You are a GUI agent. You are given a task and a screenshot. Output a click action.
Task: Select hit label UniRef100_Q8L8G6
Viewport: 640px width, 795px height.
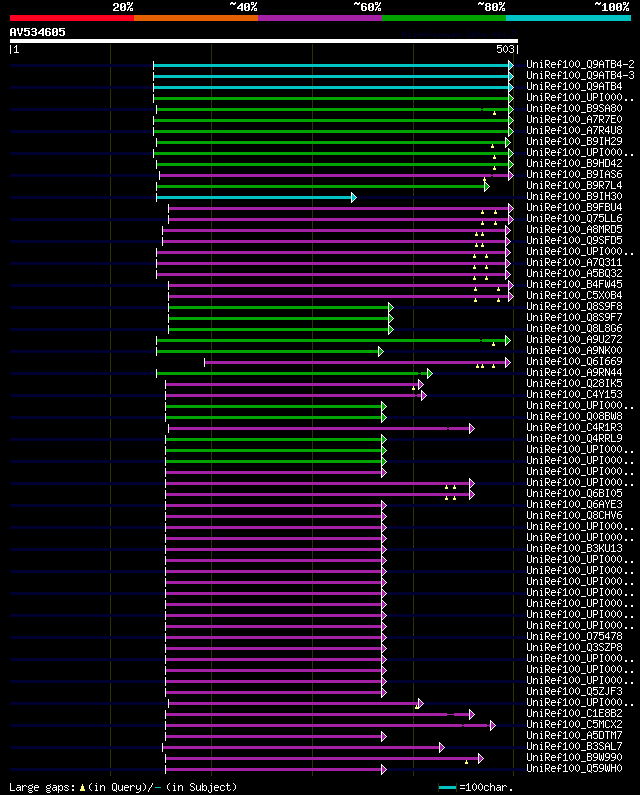[574, 329]
